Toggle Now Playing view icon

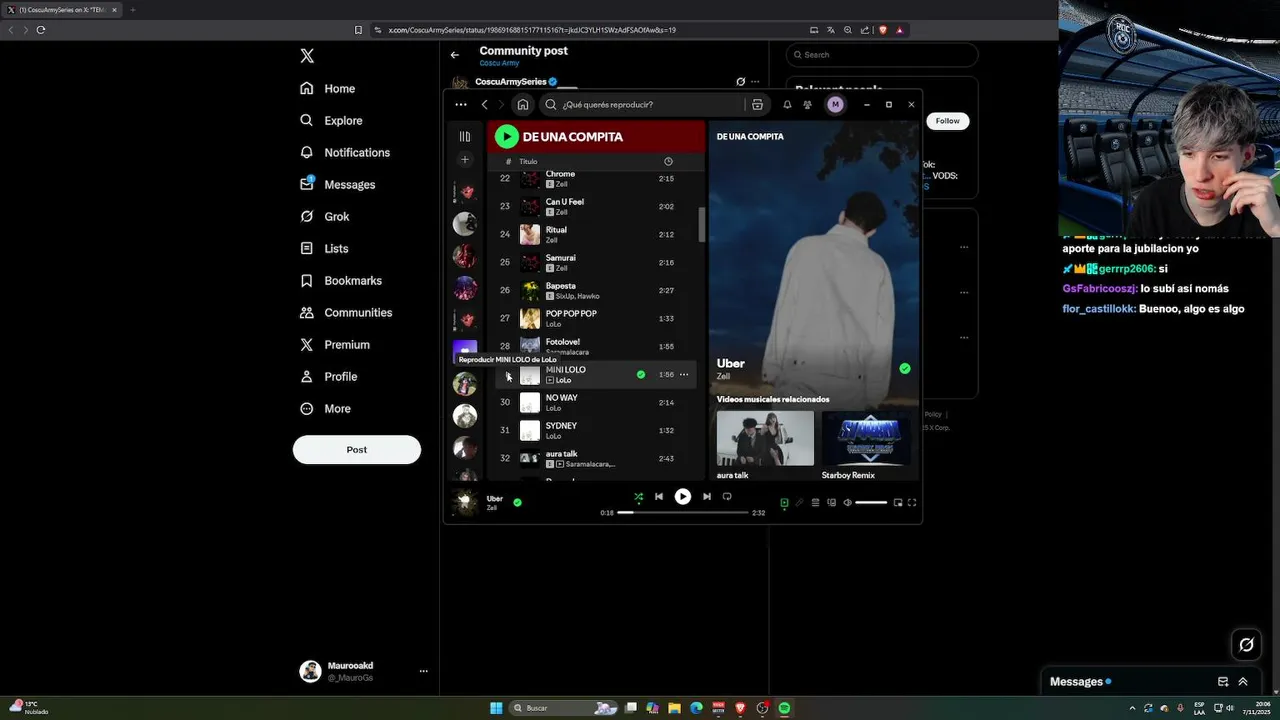coord(784,503)
